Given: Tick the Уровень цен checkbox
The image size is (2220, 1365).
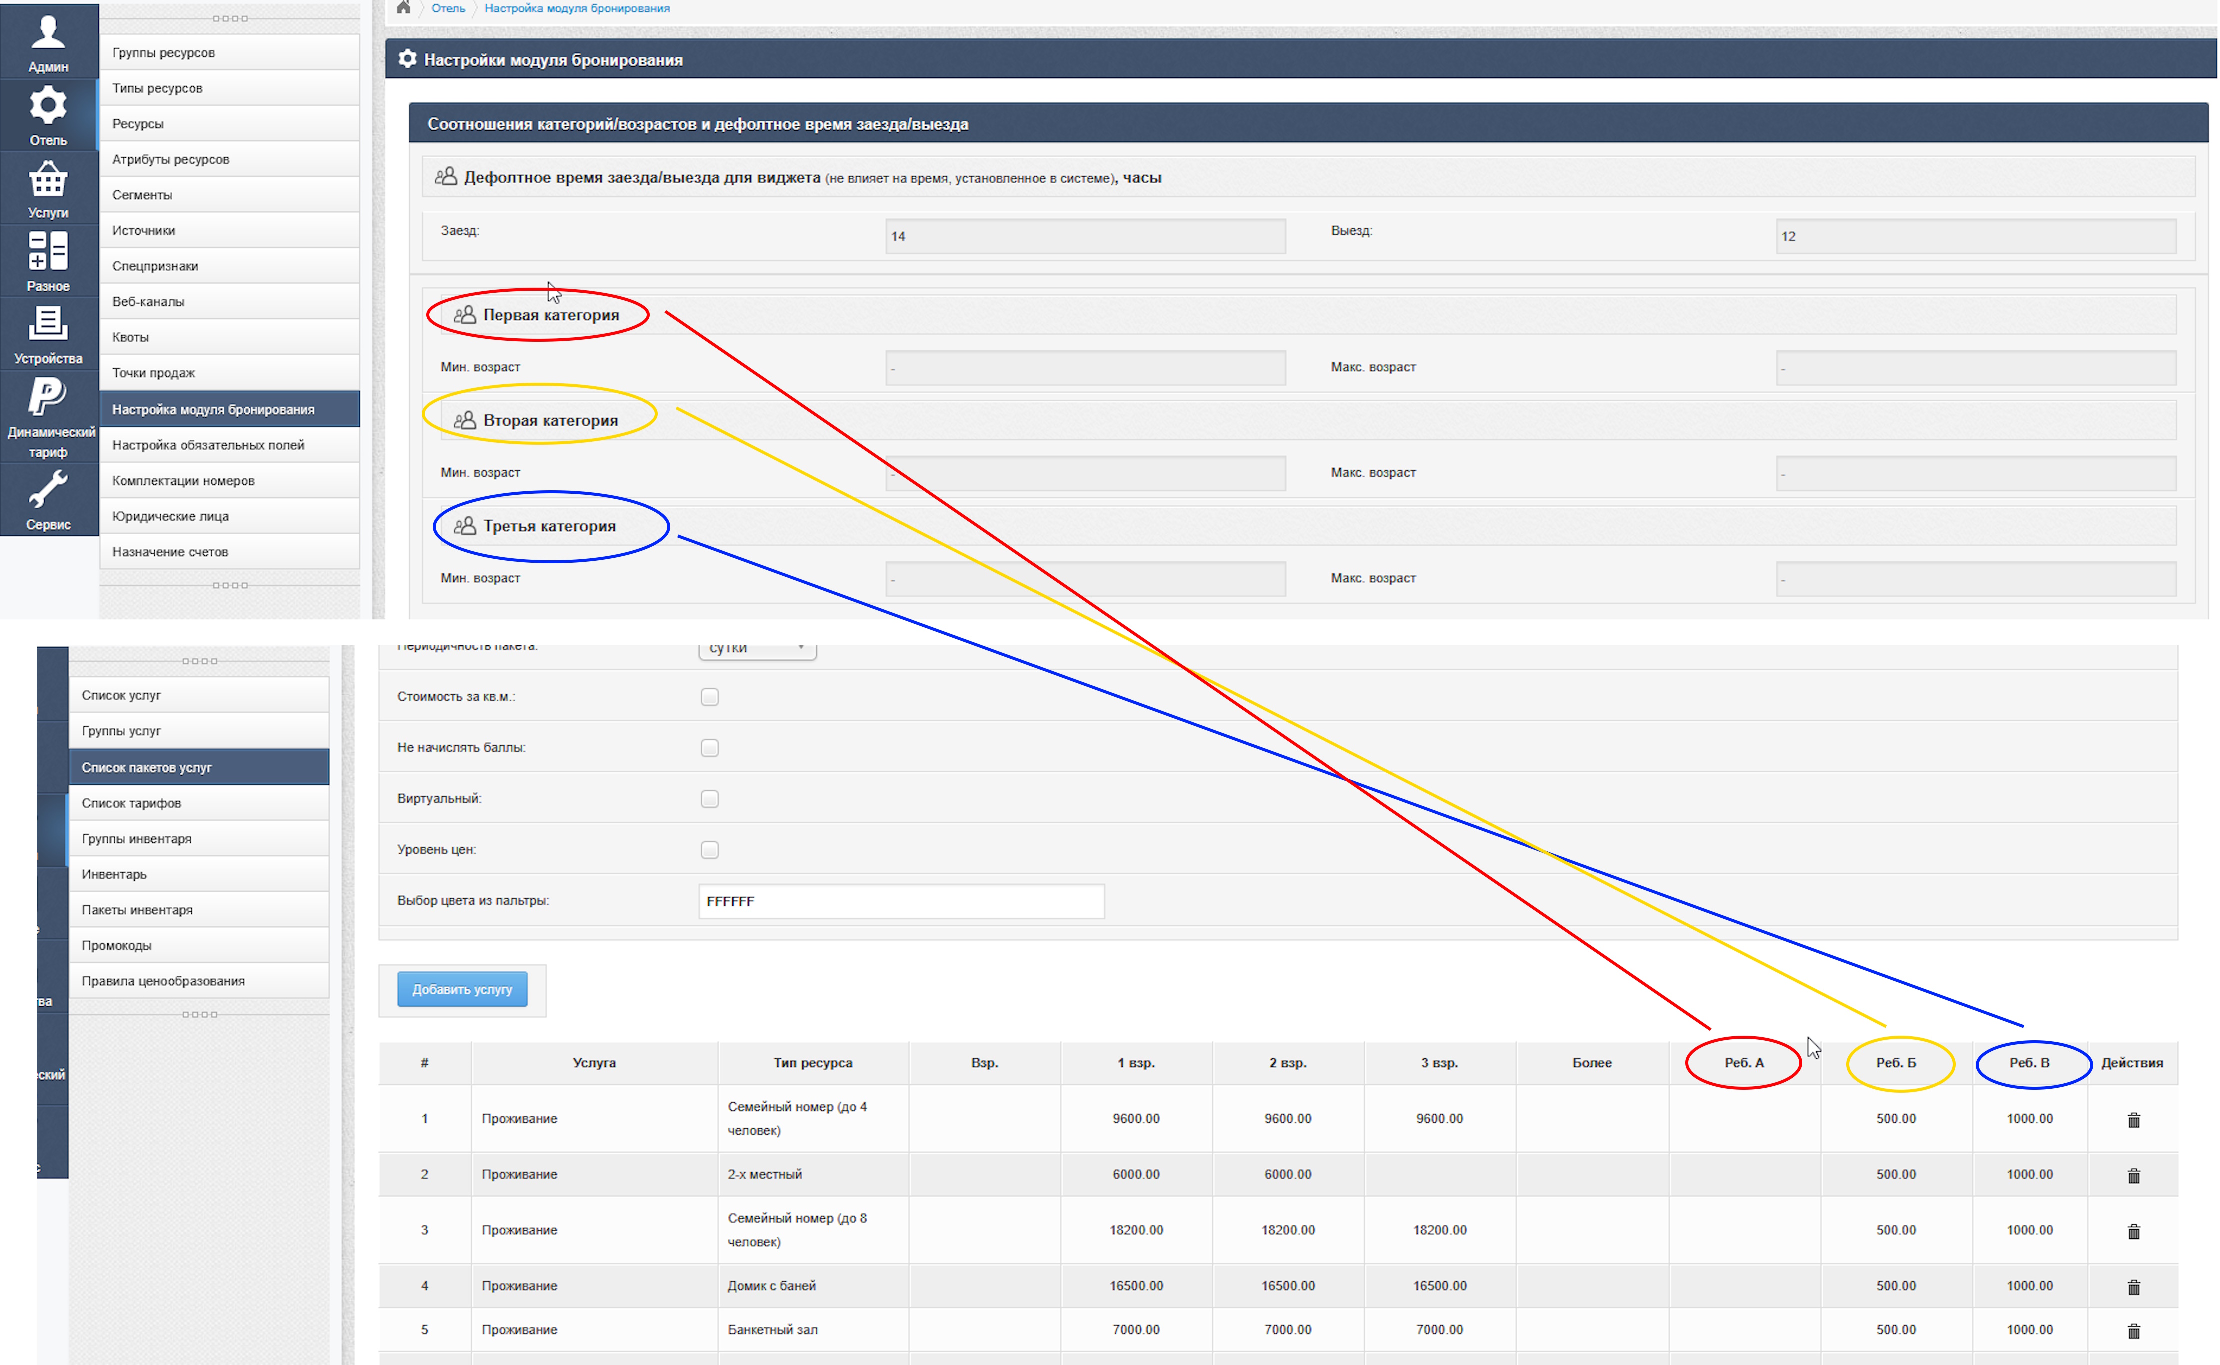Looking at the screenshot, I should [x=710, y=850].
